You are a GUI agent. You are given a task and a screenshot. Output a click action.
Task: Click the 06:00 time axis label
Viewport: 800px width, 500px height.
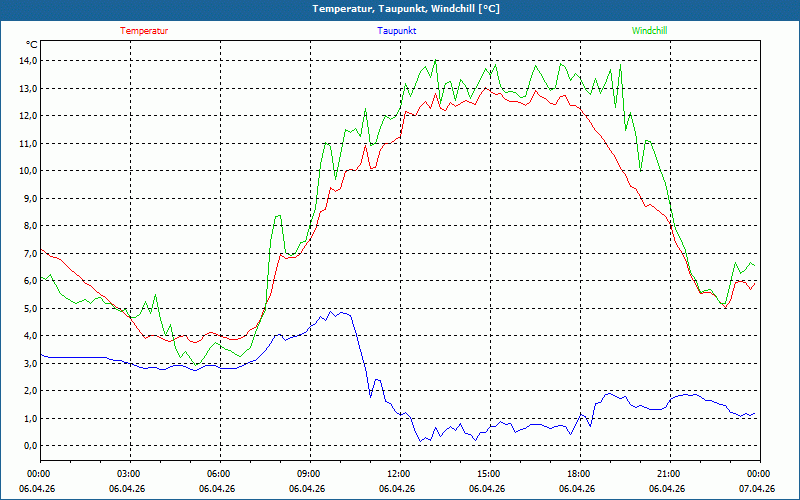click(218, 474)
